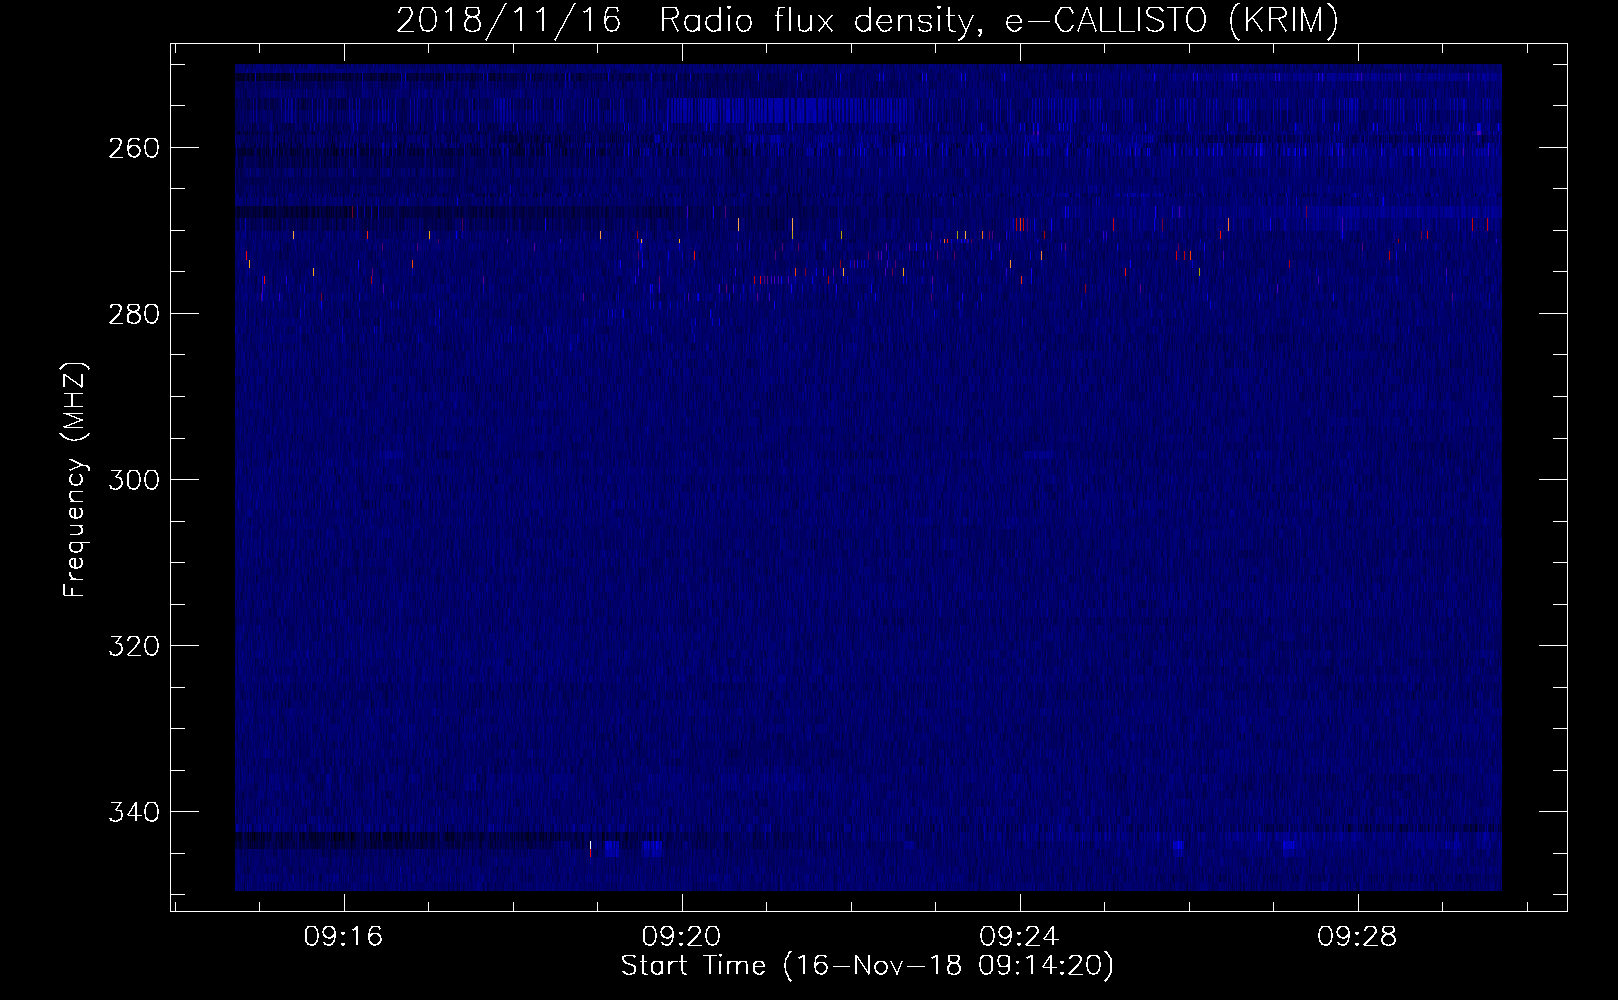
Task: Click the "Frequency (MHZ)" axis label
Action: (75, 479)
